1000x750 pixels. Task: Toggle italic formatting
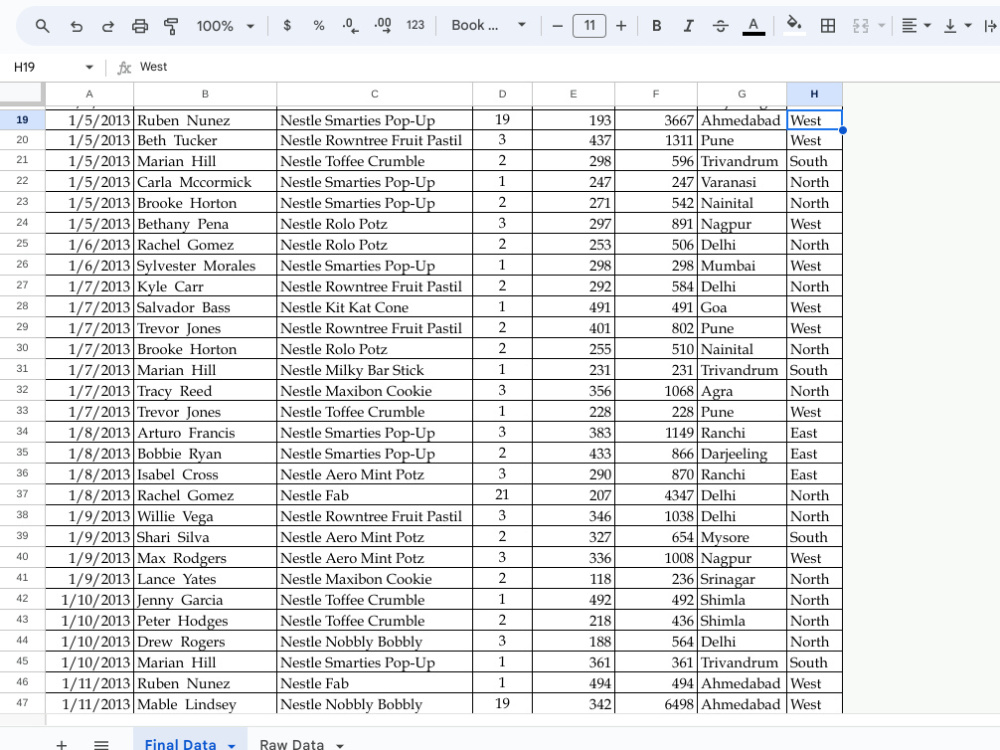[688, 26]
